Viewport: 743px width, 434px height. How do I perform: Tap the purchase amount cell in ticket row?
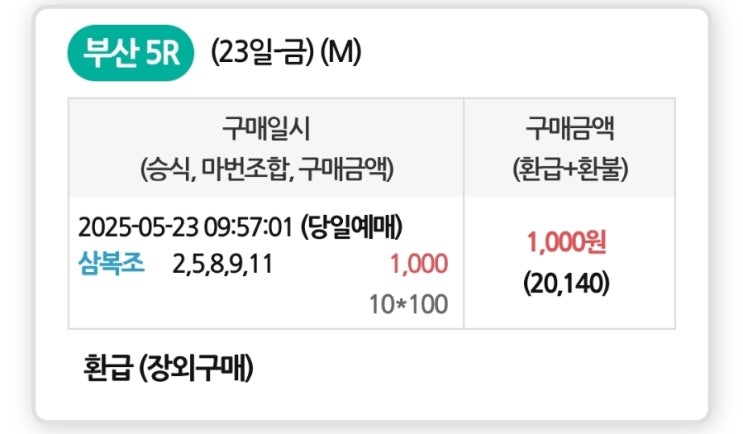[570, 263]
